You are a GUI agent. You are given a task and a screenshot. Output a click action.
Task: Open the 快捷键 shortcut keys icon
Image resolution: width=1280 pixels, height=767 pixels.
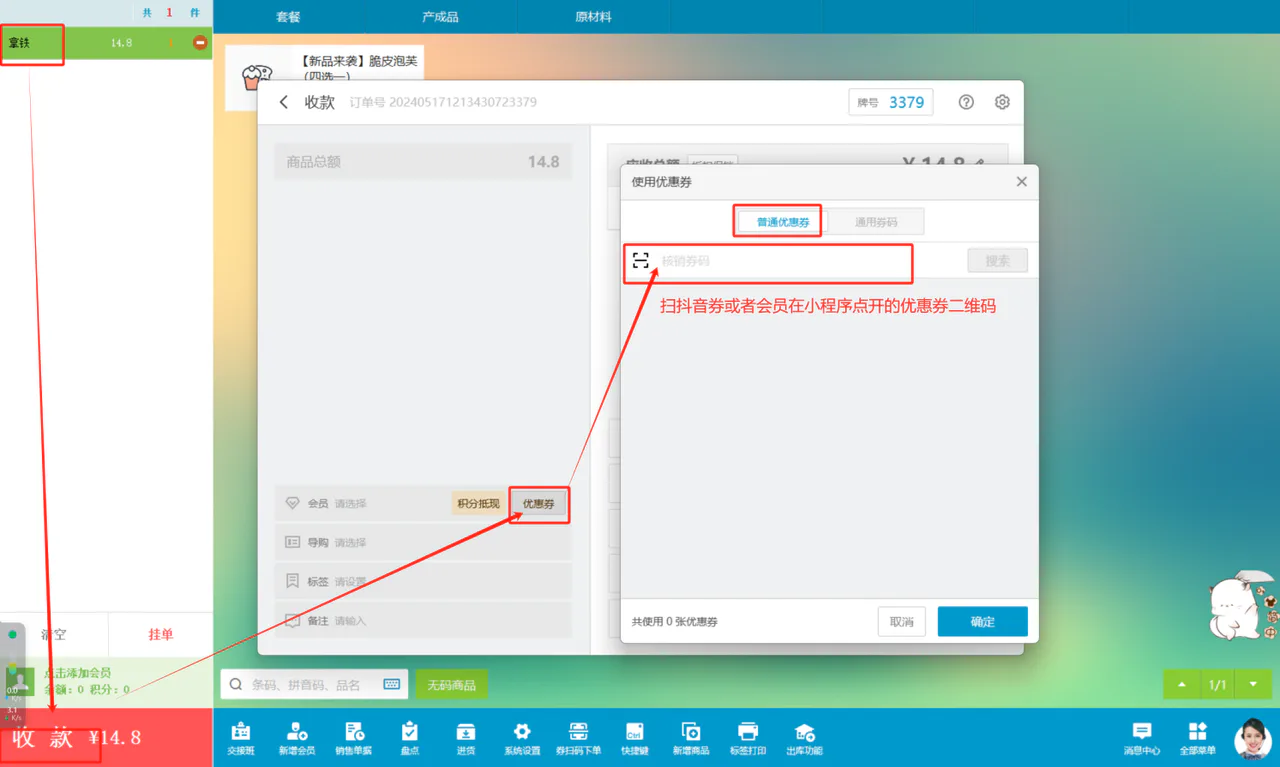pyautogui.click(x=634, y=738)
